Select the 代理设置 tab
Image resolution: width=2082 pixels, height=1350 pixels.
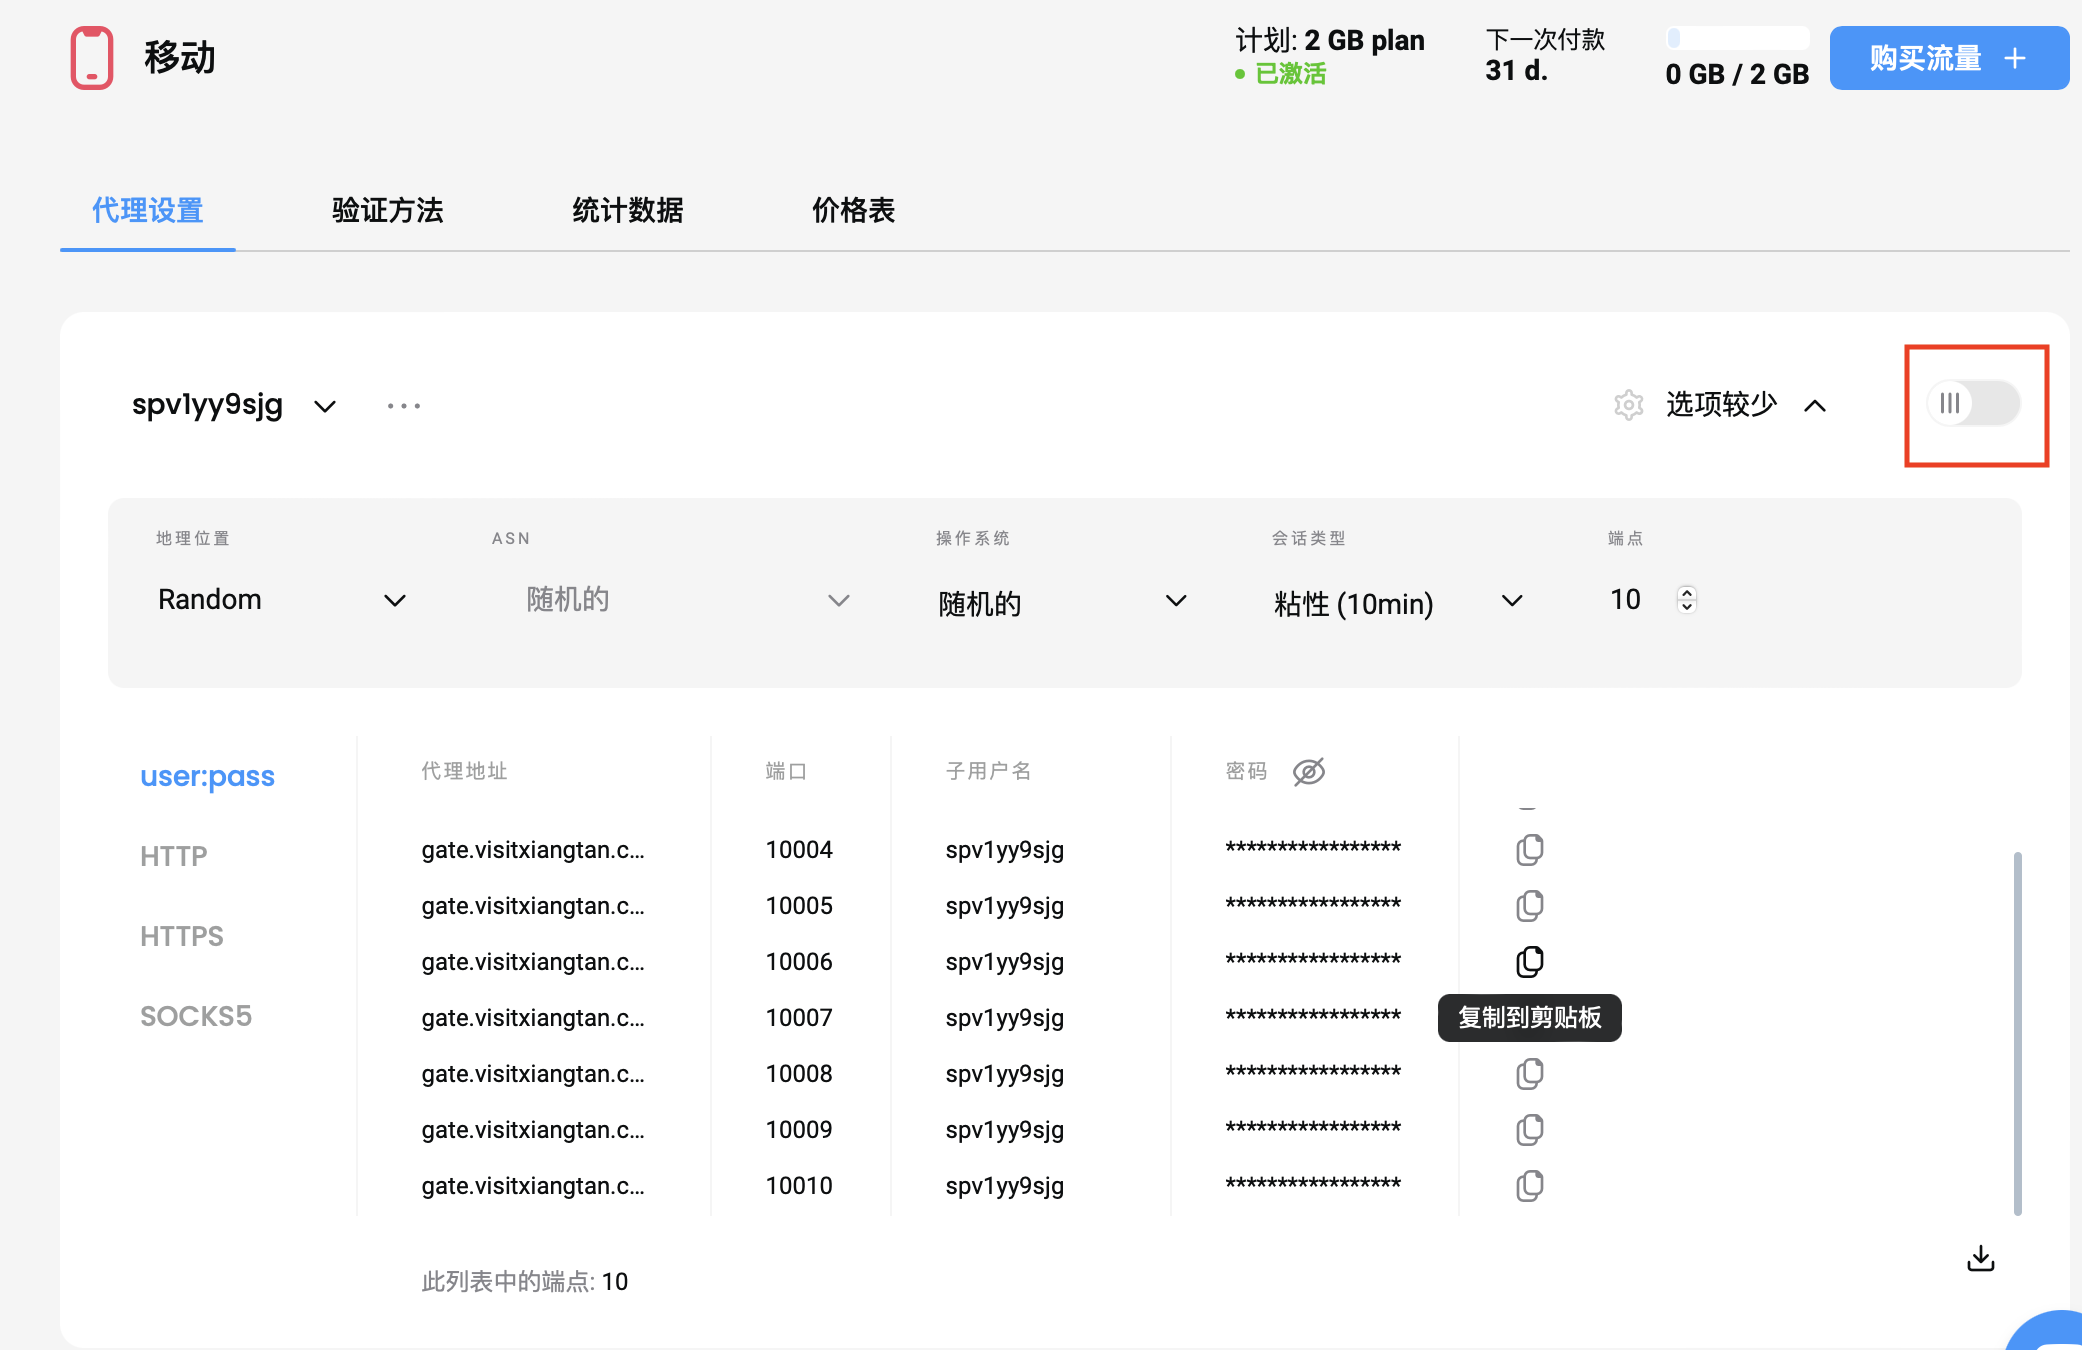pyautogui.click(x=148, y=211)
